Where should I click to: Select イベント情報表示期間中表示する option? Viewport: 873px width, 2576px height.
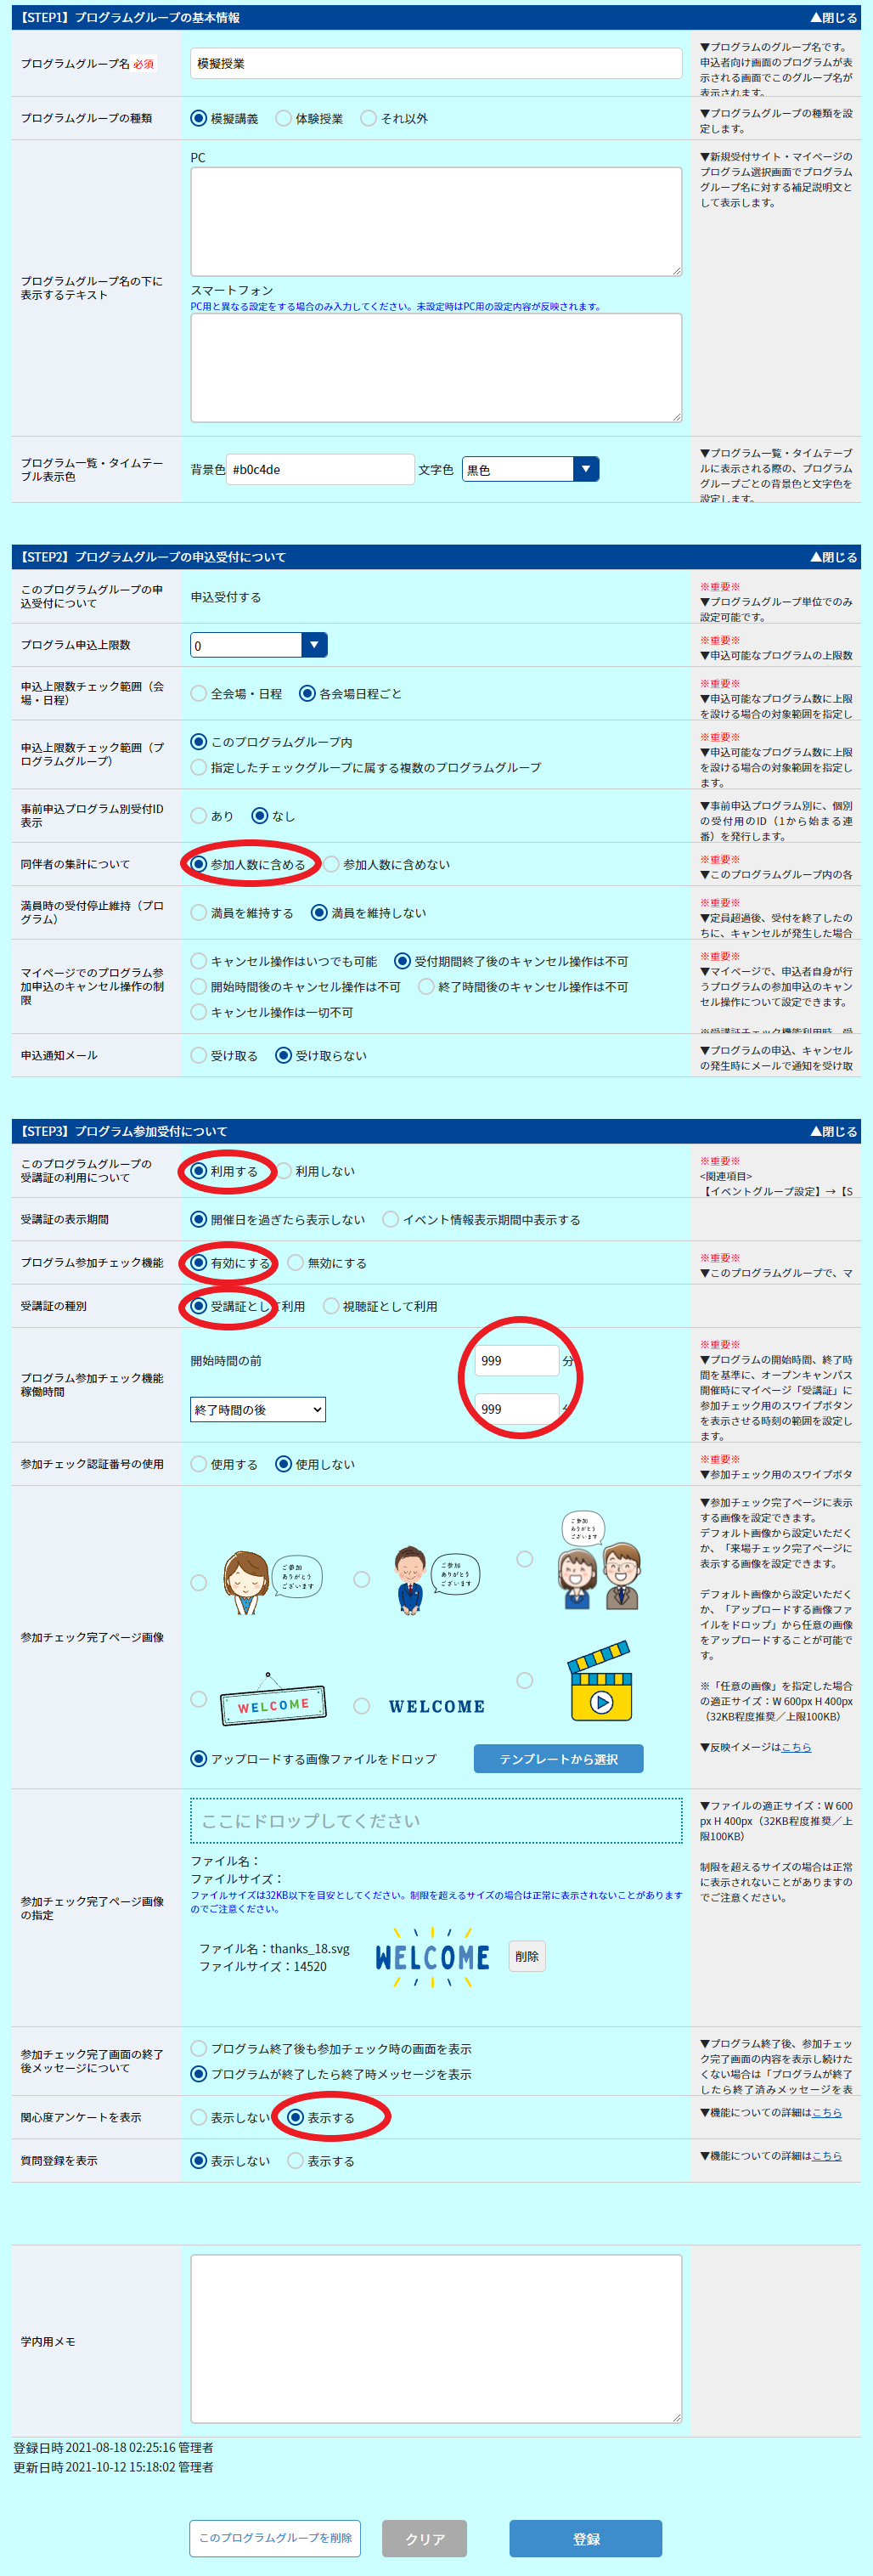pyautogui.click(x=391, y=1219)
